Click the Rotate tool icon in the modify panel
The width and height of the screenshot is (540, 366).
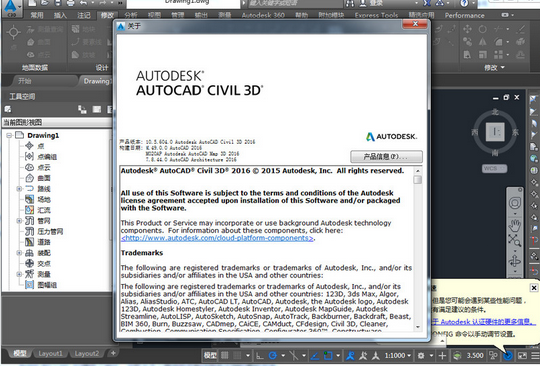tap(483, 29)
